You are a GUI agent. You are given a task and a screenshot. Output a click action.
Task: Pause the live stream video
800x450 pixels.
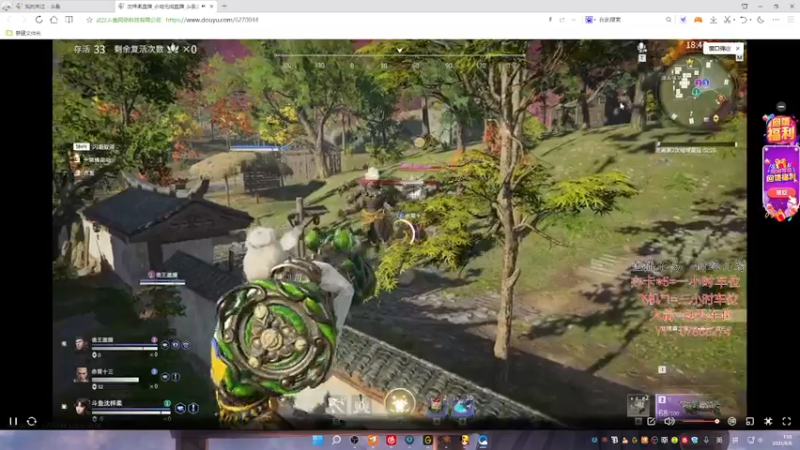pos(13,421)
